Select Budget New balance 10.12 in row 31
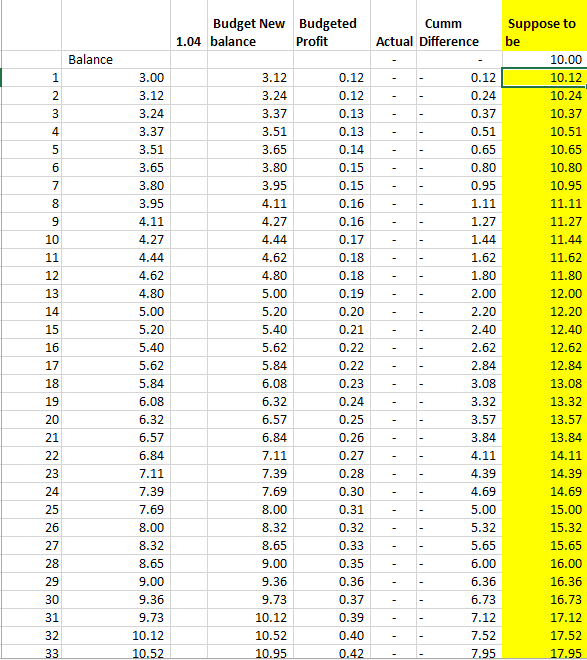Viewport: 587px width, 660px height. (x=250, y=618)
